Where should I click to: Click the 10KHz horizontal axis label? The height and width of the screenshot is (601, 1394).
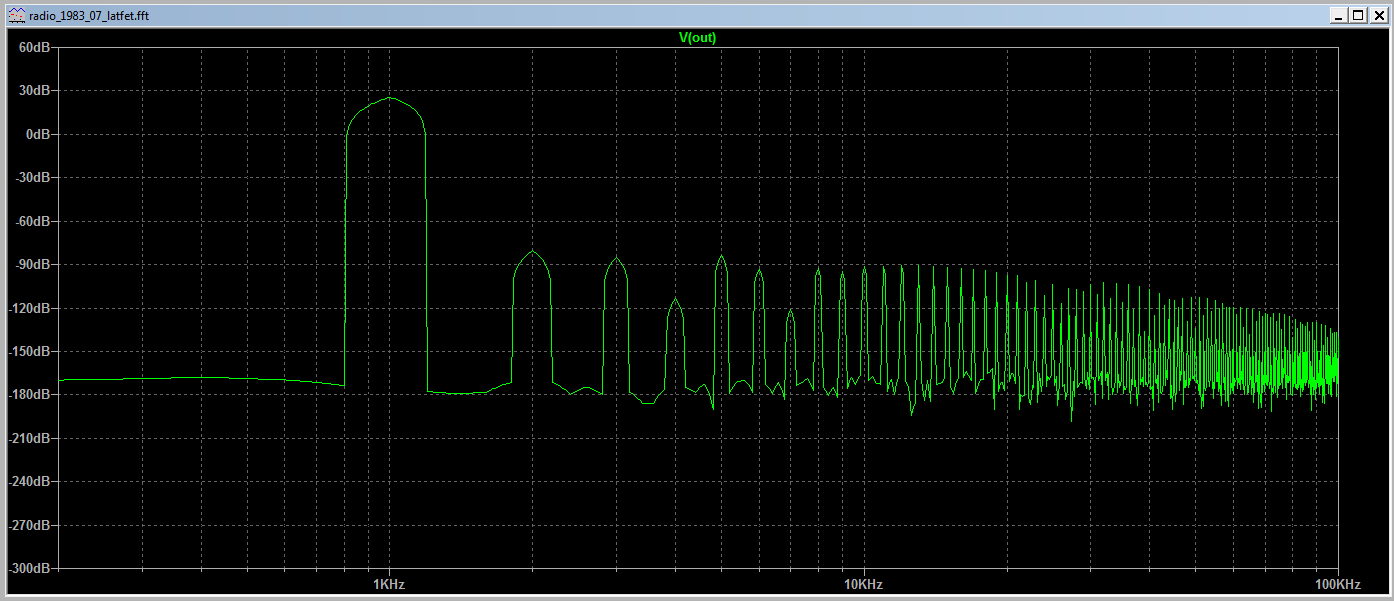point(863,583)
